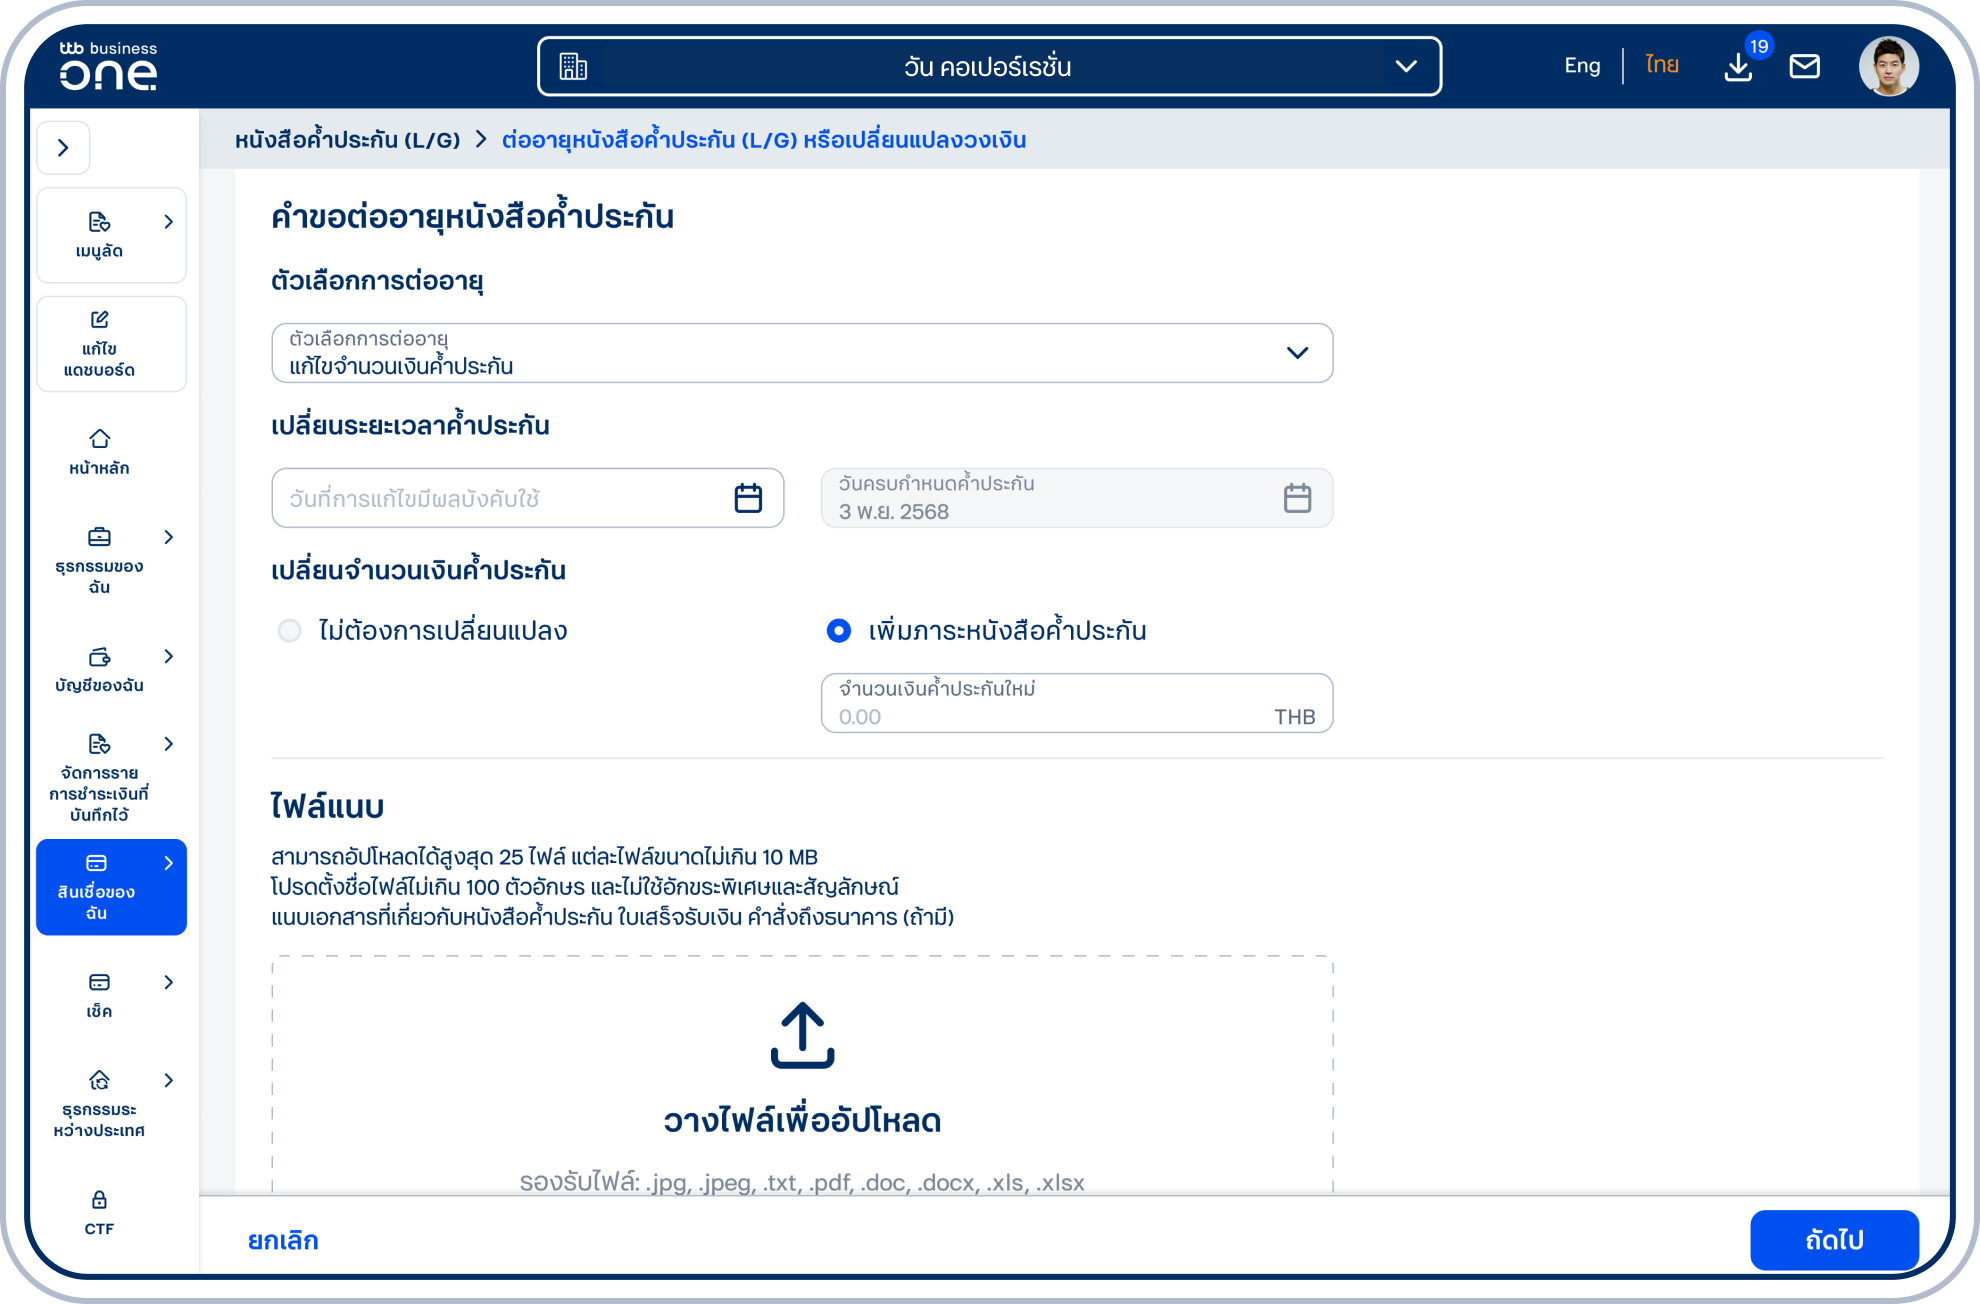The width and height of the screenshot is (1980, 1304).
Task: Click the calendar icon in effective date field
Action: click(748, 498)
